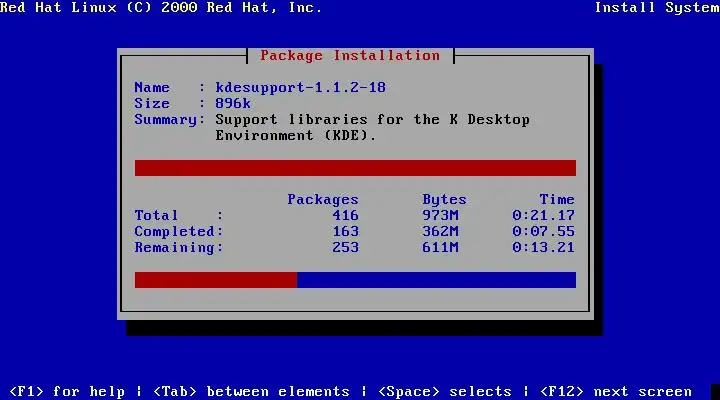Image resolution: width=720 pixels, height=400 pixels.
Task: Click the overall install progress bar
Action: pyautogui.click(x=355, y=280)
